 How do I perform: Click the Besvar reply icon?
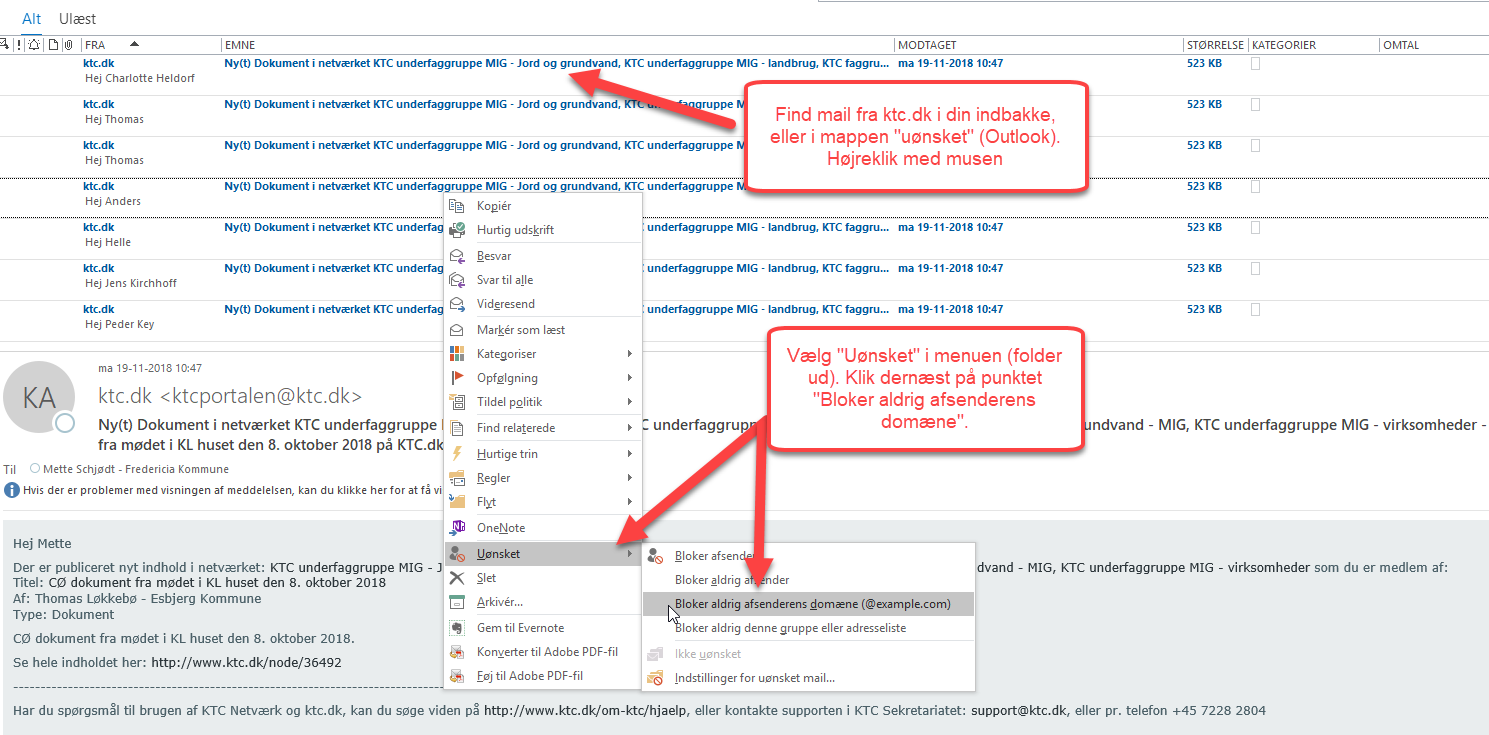[x=457, y=256]
